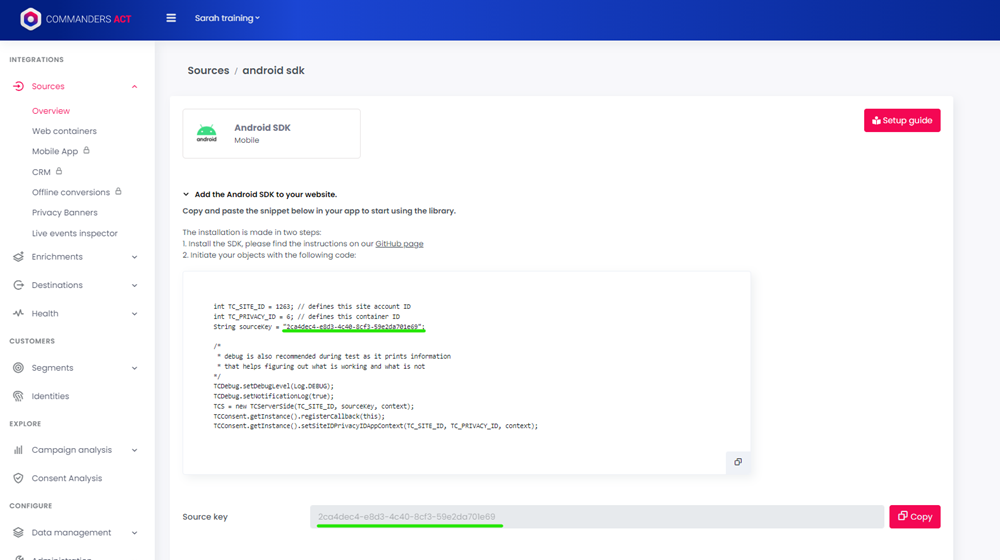
Task: Click the Android SDK robot icon
Action: (206, 133)
